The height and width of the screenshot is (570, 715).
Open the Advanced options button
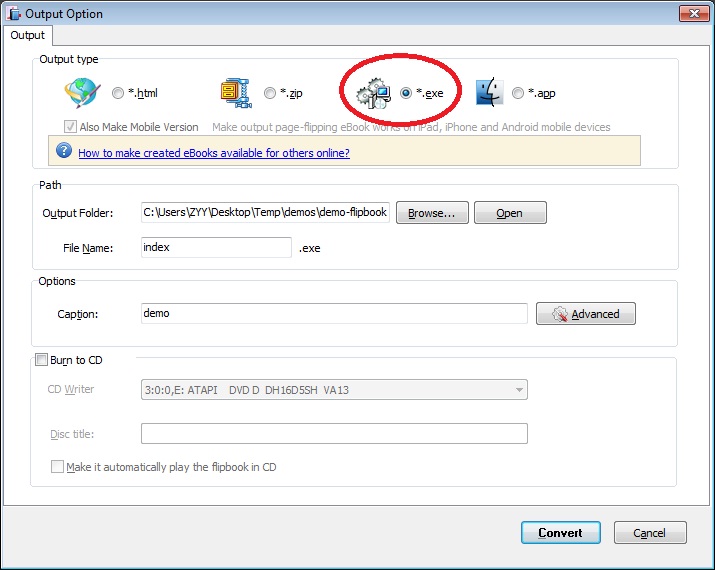[585, 314]
